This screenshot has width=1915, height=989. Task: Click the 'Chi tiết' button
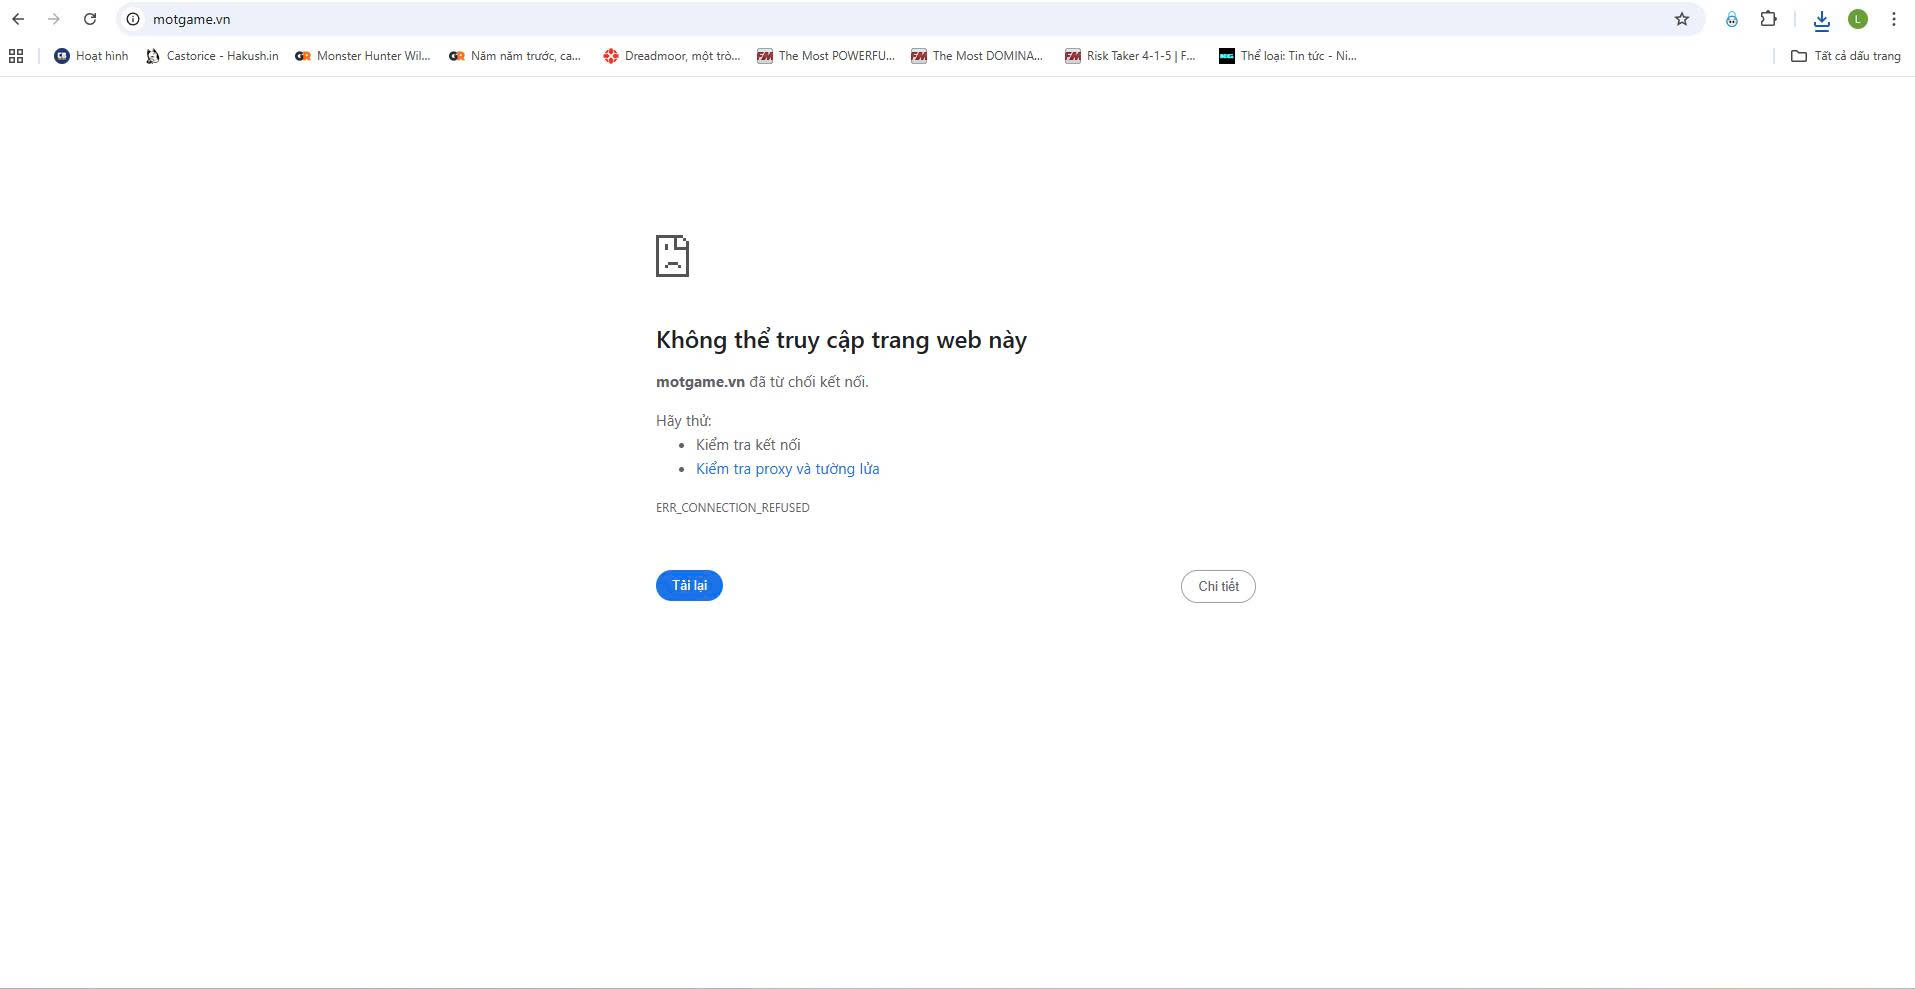point(1217,586)
